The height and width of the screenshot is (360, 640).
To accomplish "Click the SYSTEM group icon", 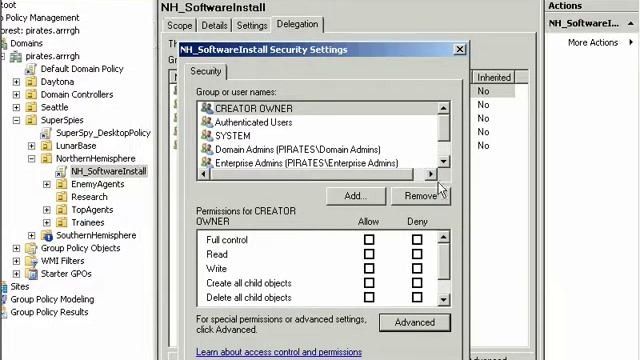I will point(207,136).
